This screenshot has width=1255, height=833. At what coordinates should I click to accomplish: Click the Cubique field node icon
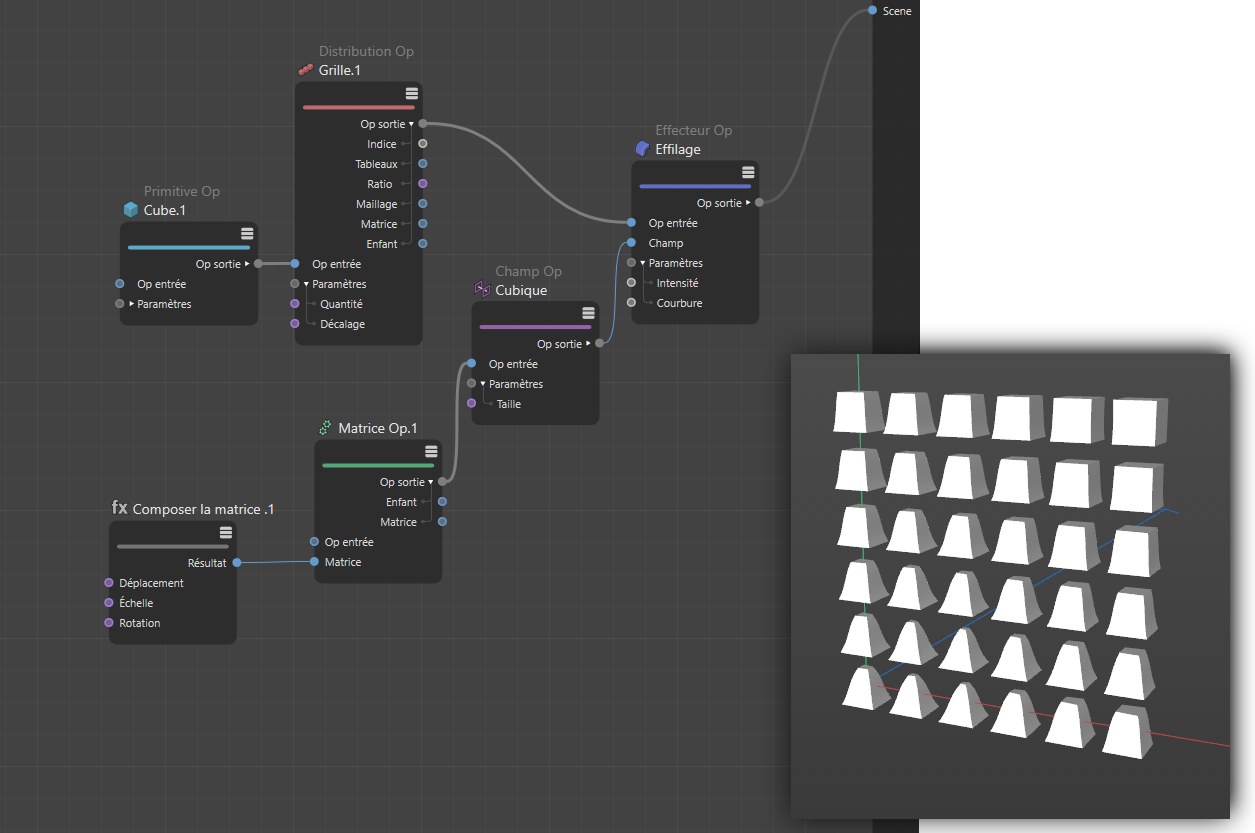[x=481, y=289]
